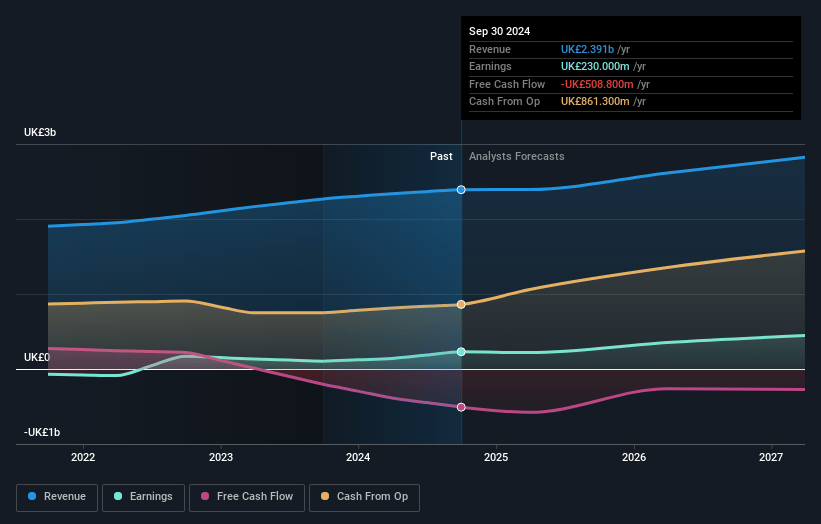Viewport: 821px width, 524px height.
Task: Click the Cash From Op label in tooltip
Action: coord(504,102)
